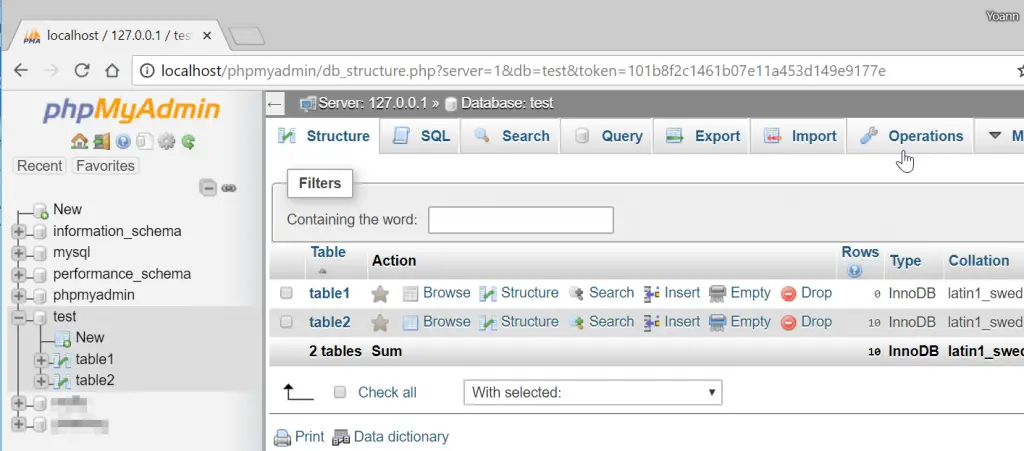The image size is (1024, 451).
Task: Click the Empty icon for table1
Action: click(717, 293)
